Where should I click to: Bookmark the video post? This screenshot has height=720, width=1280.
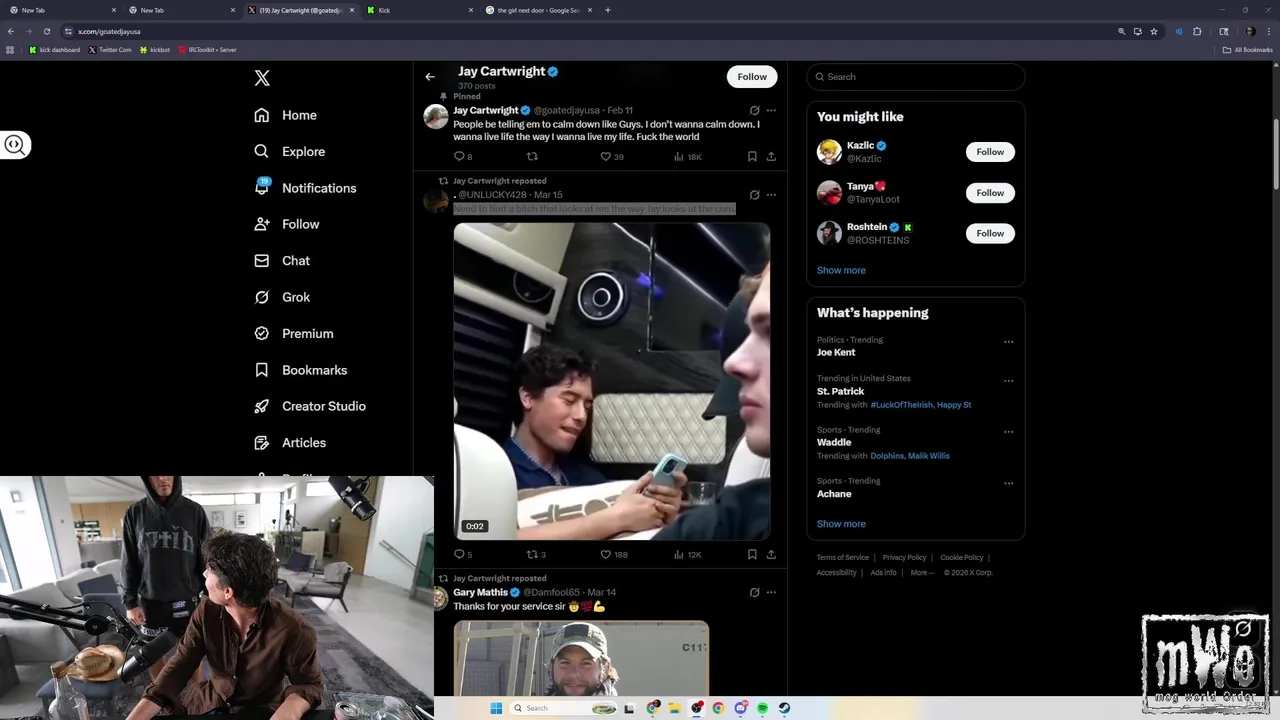[752, 554]
